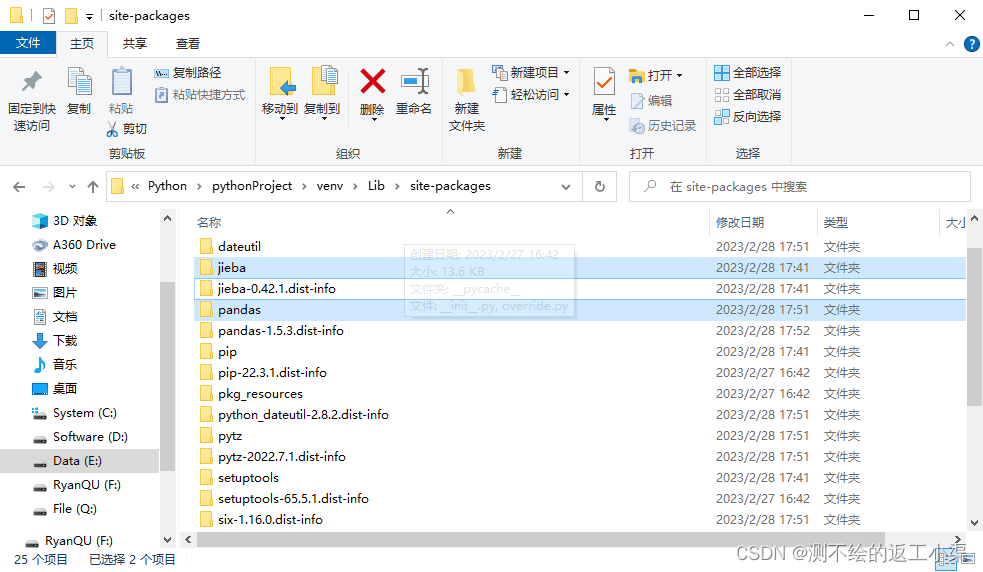Click the Up one level arrow
This screenshot has height=572, width=983.
[x=93, y=186]
